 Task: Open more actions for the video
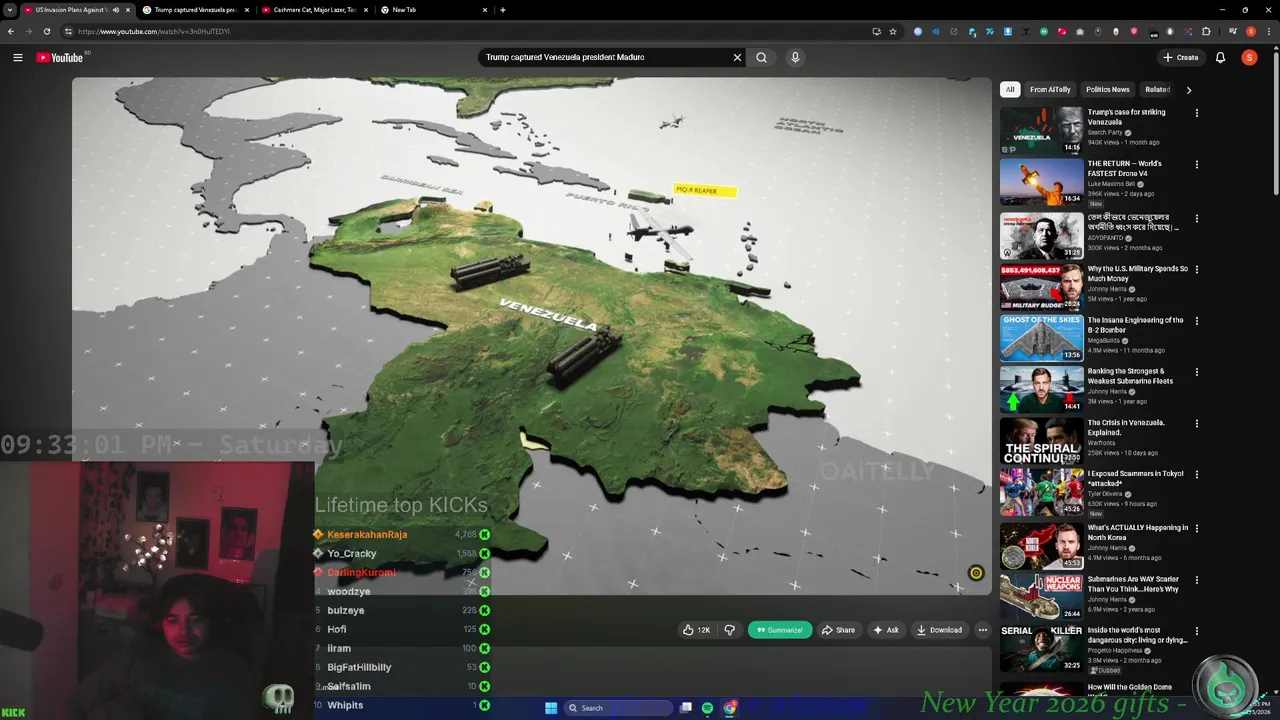(982, 630)
